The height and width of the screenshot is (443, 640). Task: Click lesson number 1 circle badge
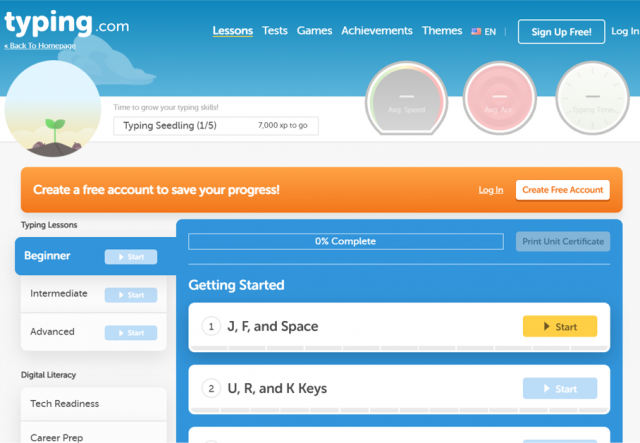[x=211, y=327]
